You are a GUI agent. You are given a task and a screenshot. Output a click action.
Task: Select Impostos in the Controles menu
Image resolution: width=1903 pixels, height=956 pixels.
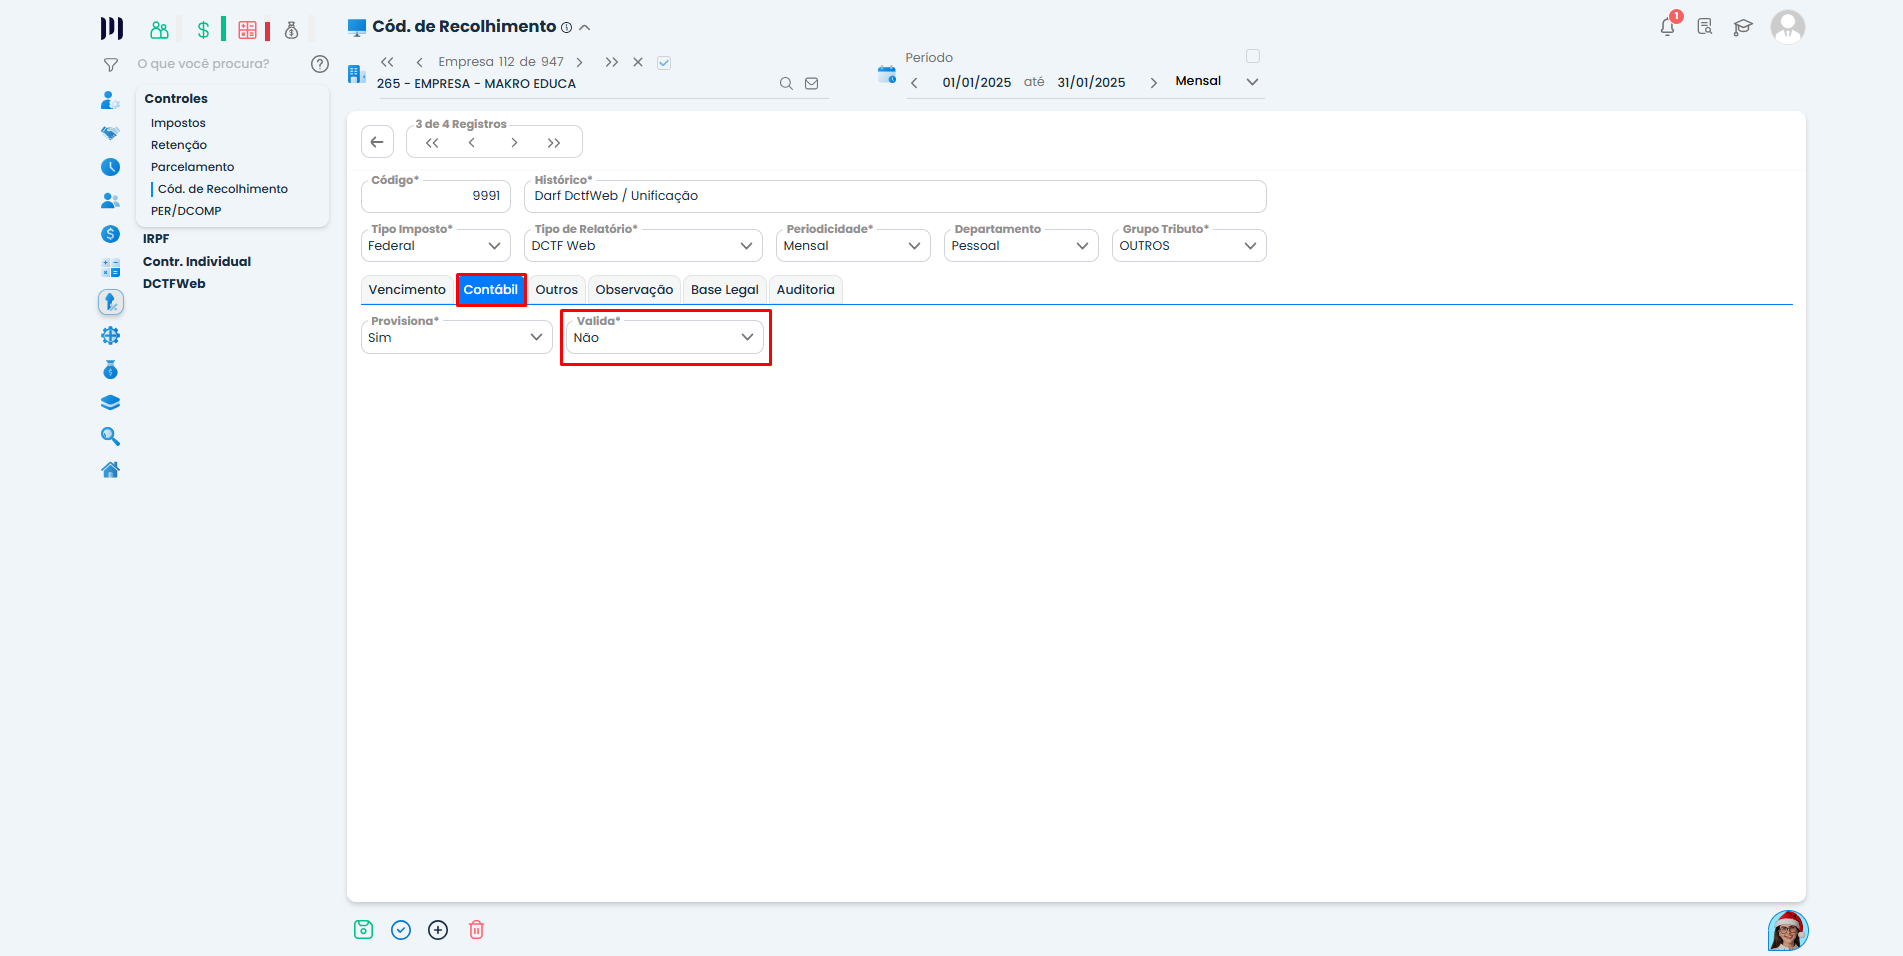[x=178, y=122]
